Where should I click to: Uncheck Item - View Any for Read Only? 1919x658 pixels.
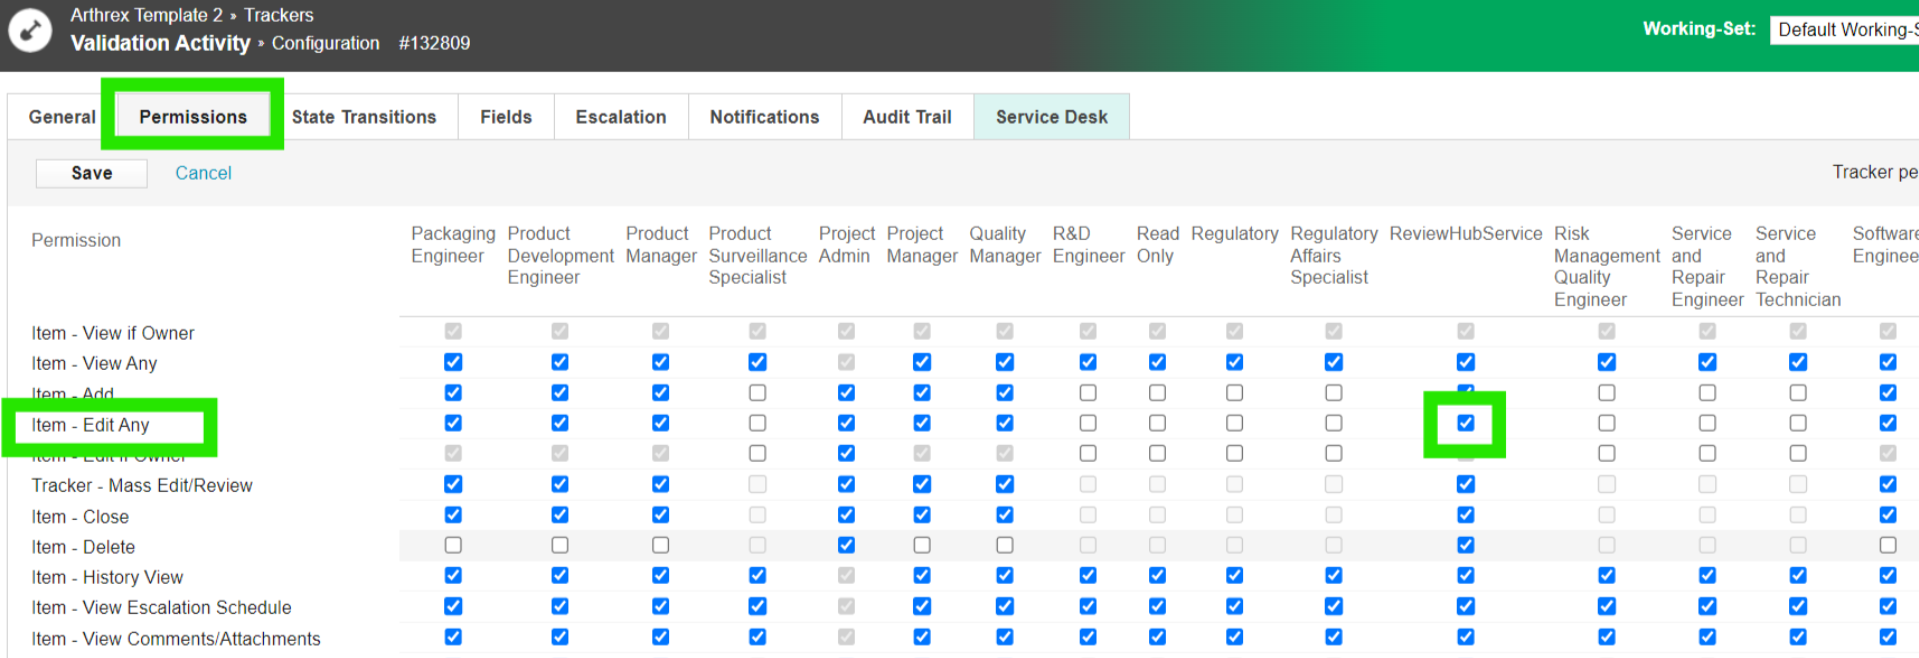click(1157, 362)
